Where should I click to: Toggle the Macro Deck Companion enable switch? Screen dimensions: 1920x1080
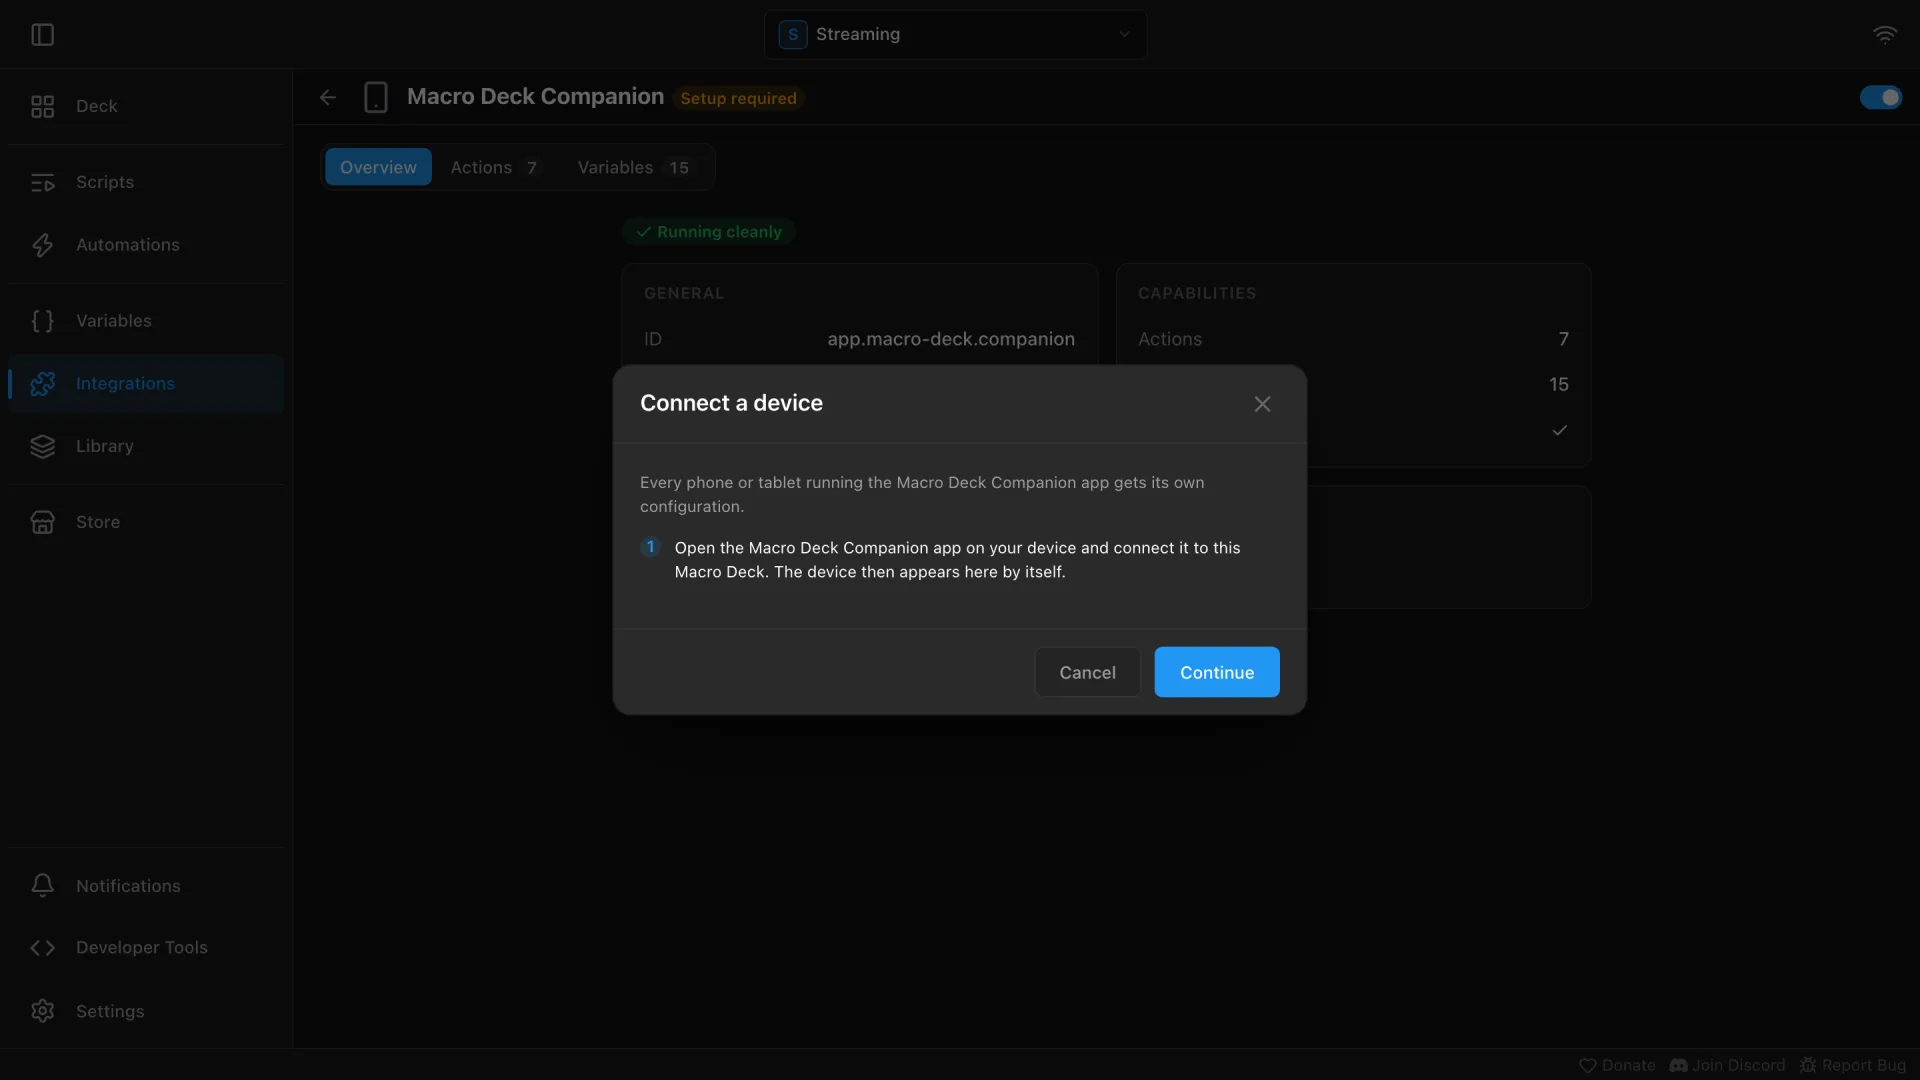(x=1881, y=97)
